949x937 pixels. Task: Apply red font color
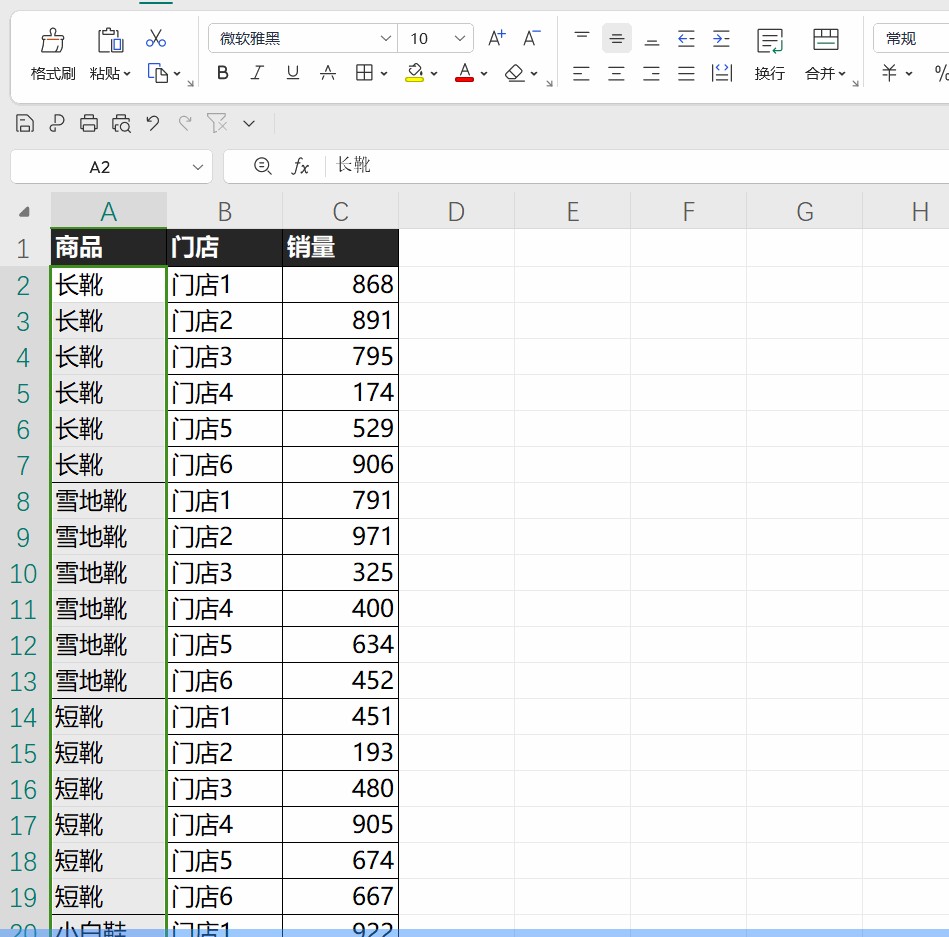click(x=464, y=73)
